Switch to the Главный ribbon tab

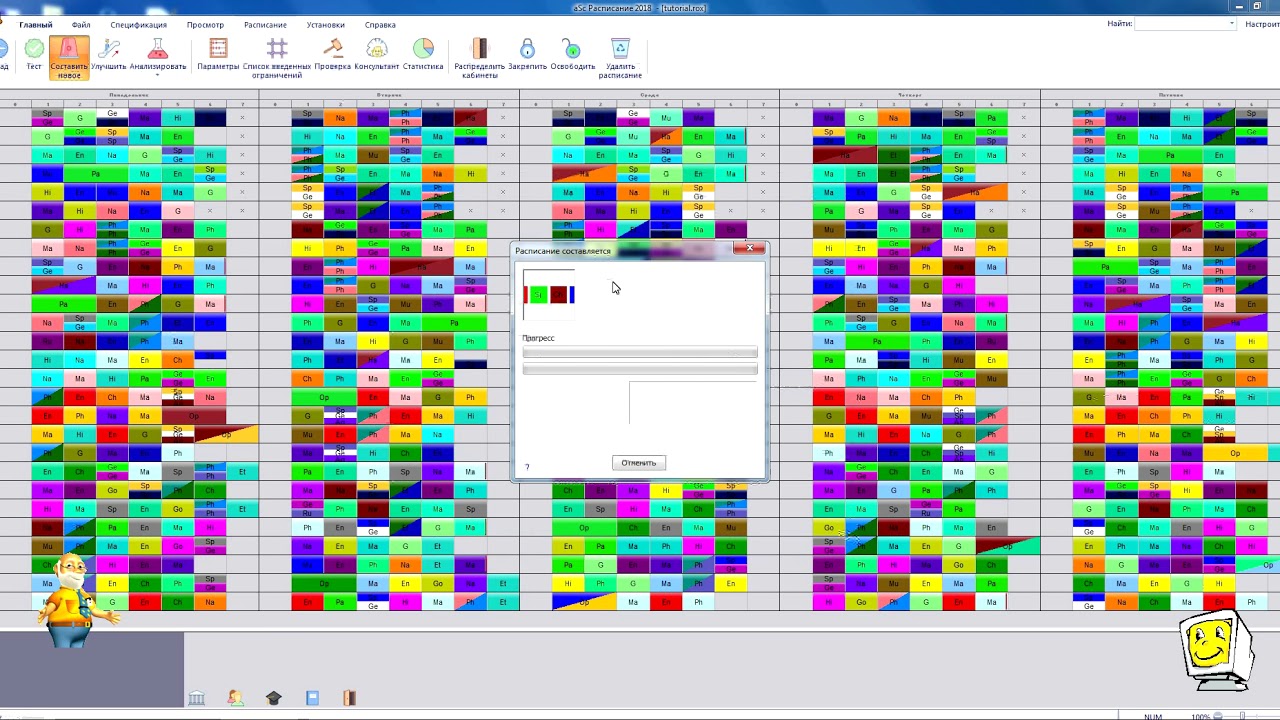coord(36,25)
